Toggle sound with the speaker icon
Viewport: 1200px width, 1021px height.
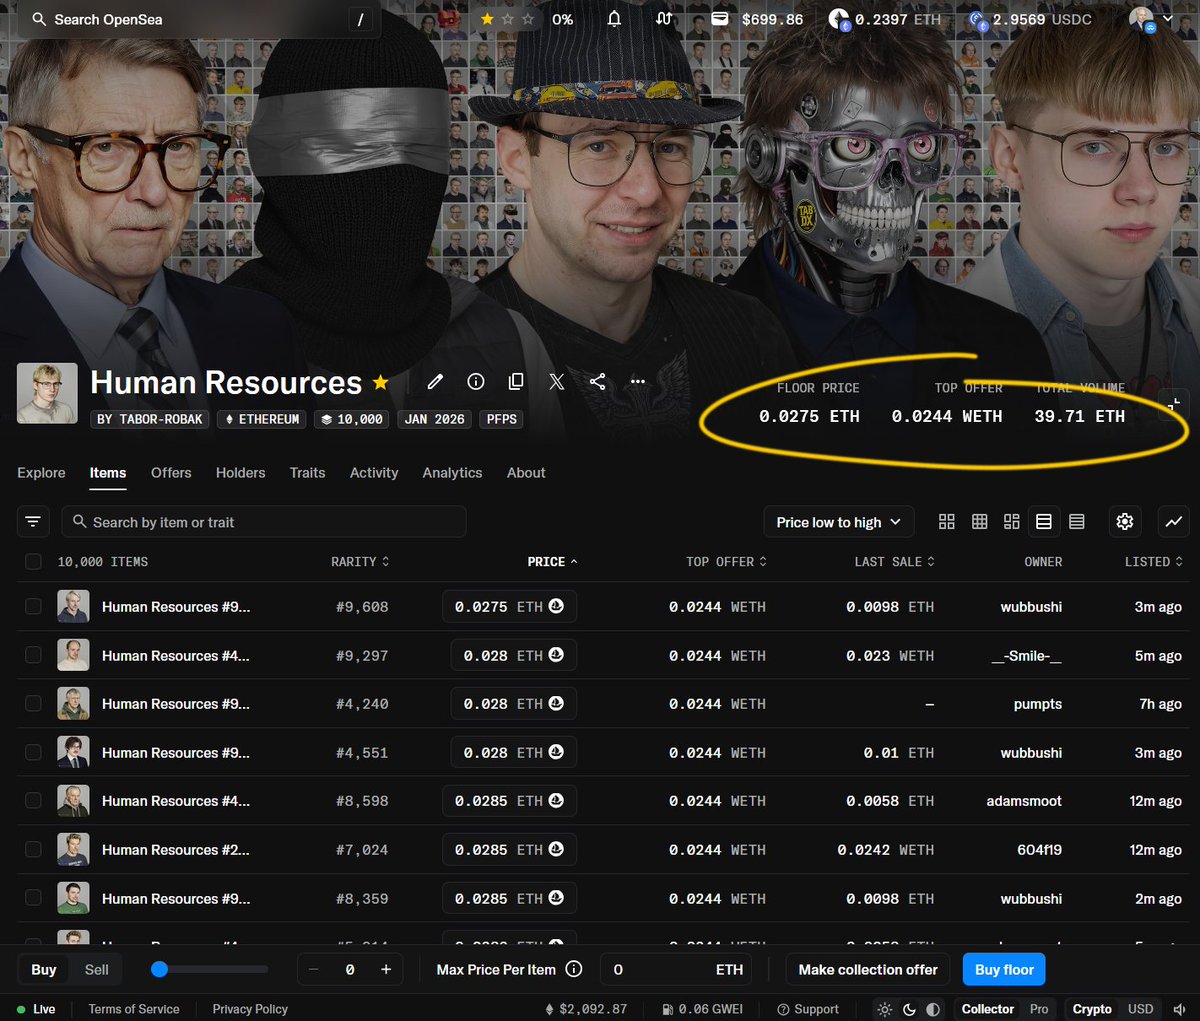click(1179, 1009)
